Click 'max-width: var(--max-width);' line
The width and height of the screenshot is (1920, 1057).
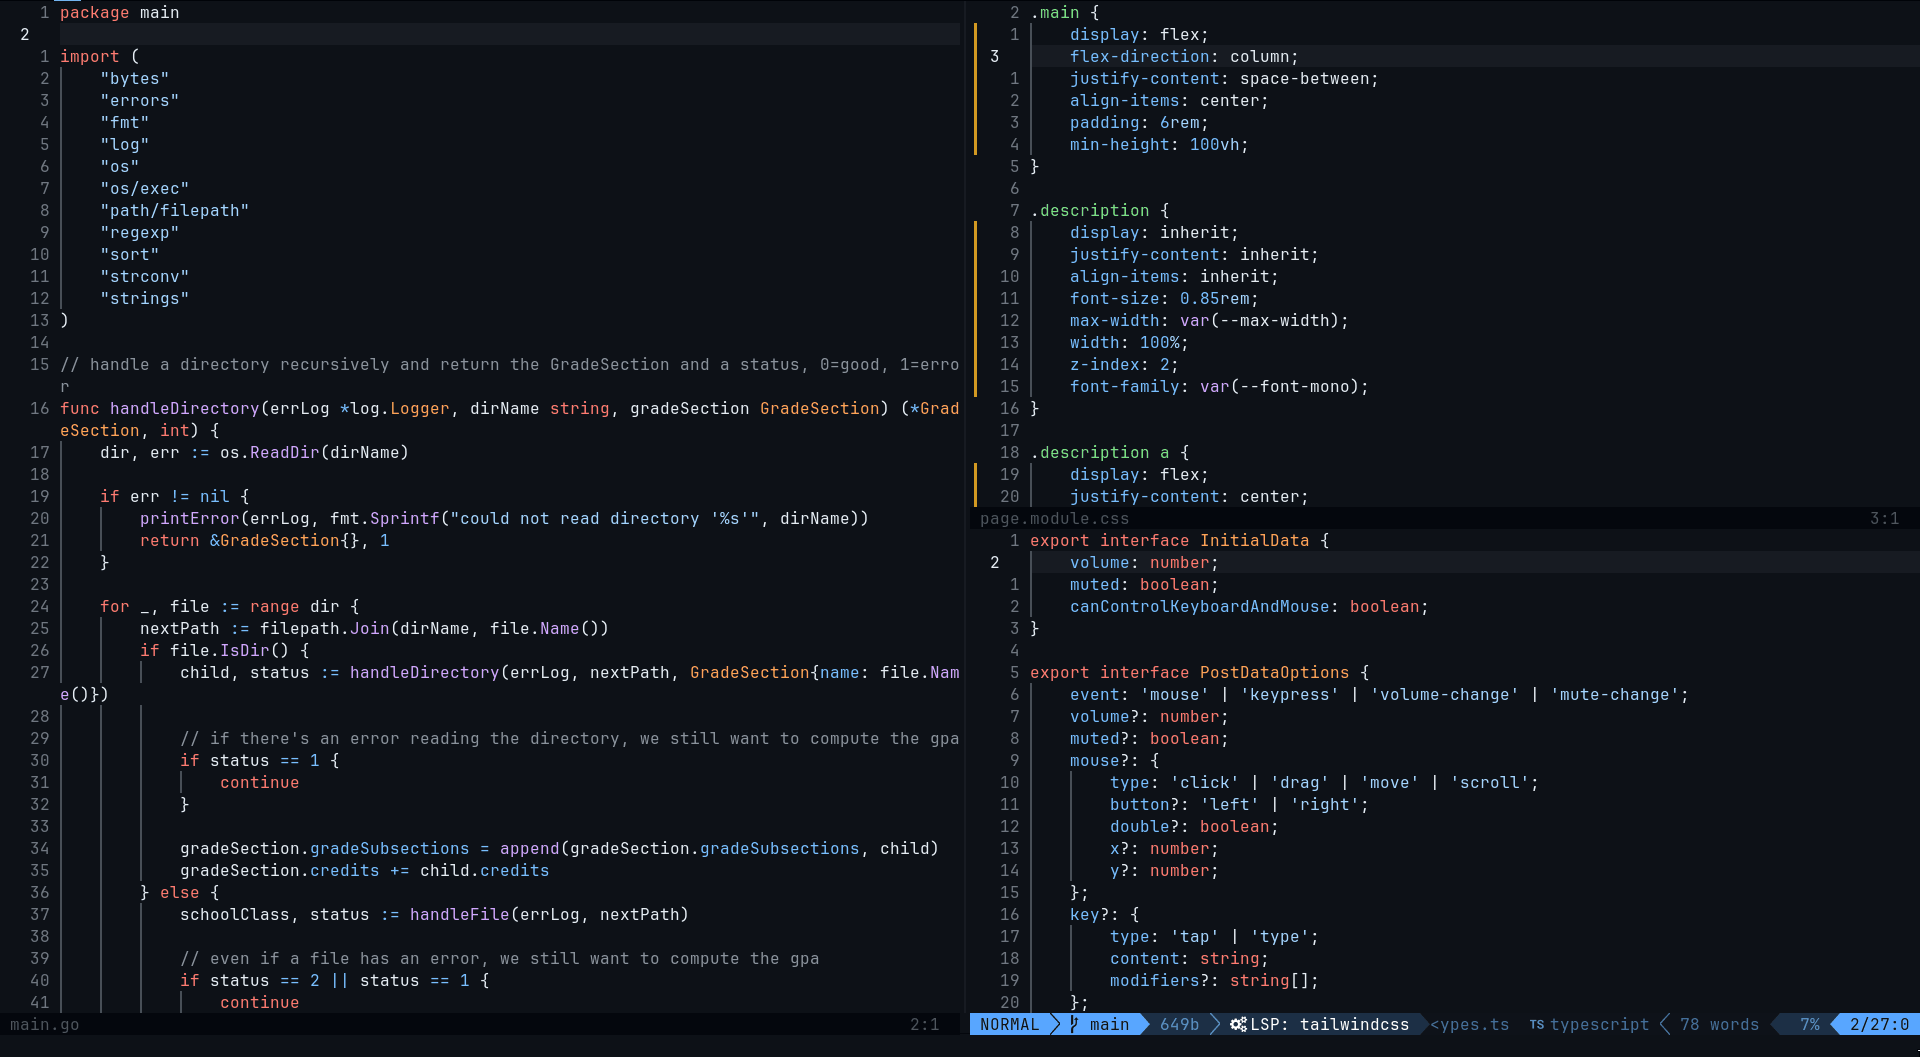pos(1209,320)
